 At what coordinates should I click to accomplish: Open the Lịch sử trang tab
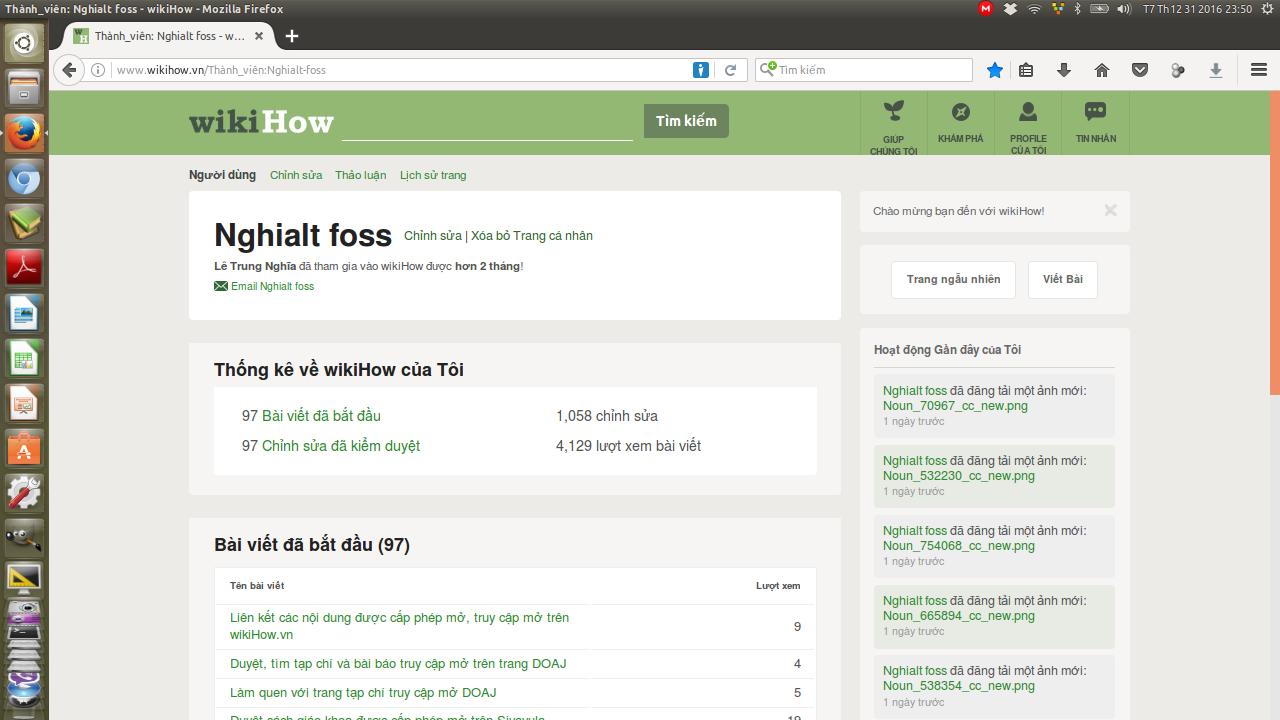(x=433, y=175)
